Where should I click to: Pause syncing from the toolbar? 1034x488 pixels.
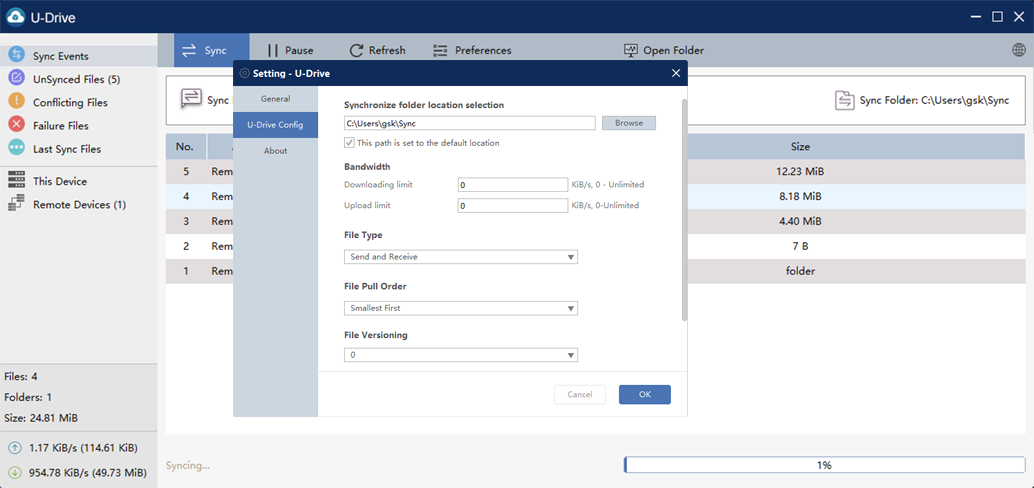290,50
